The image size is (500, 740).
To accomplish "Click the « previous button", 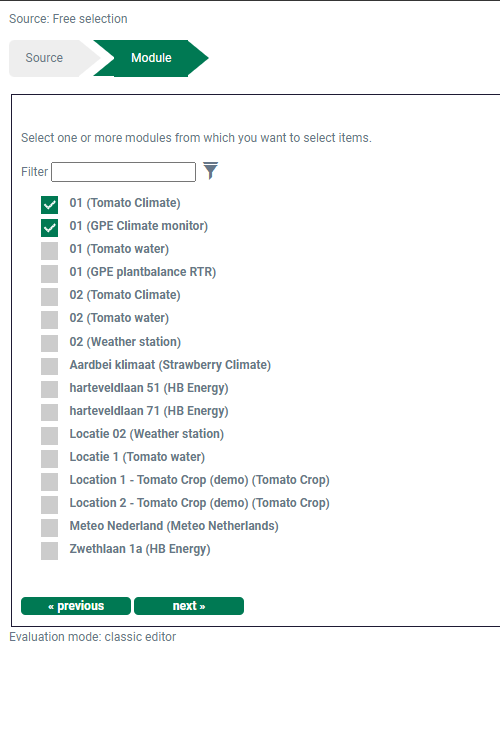I will point(76,606).
